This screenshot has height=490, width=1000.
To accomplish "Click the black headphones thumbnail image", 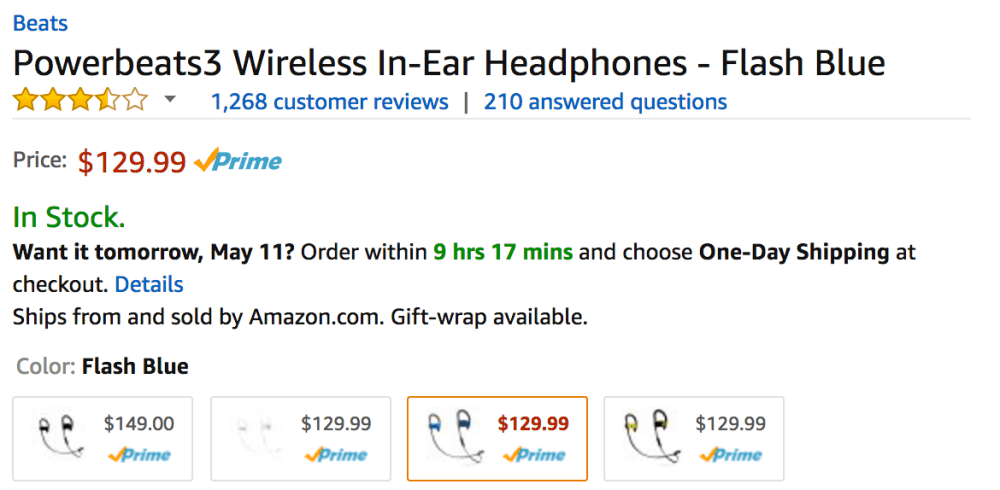I will [59, 435].
